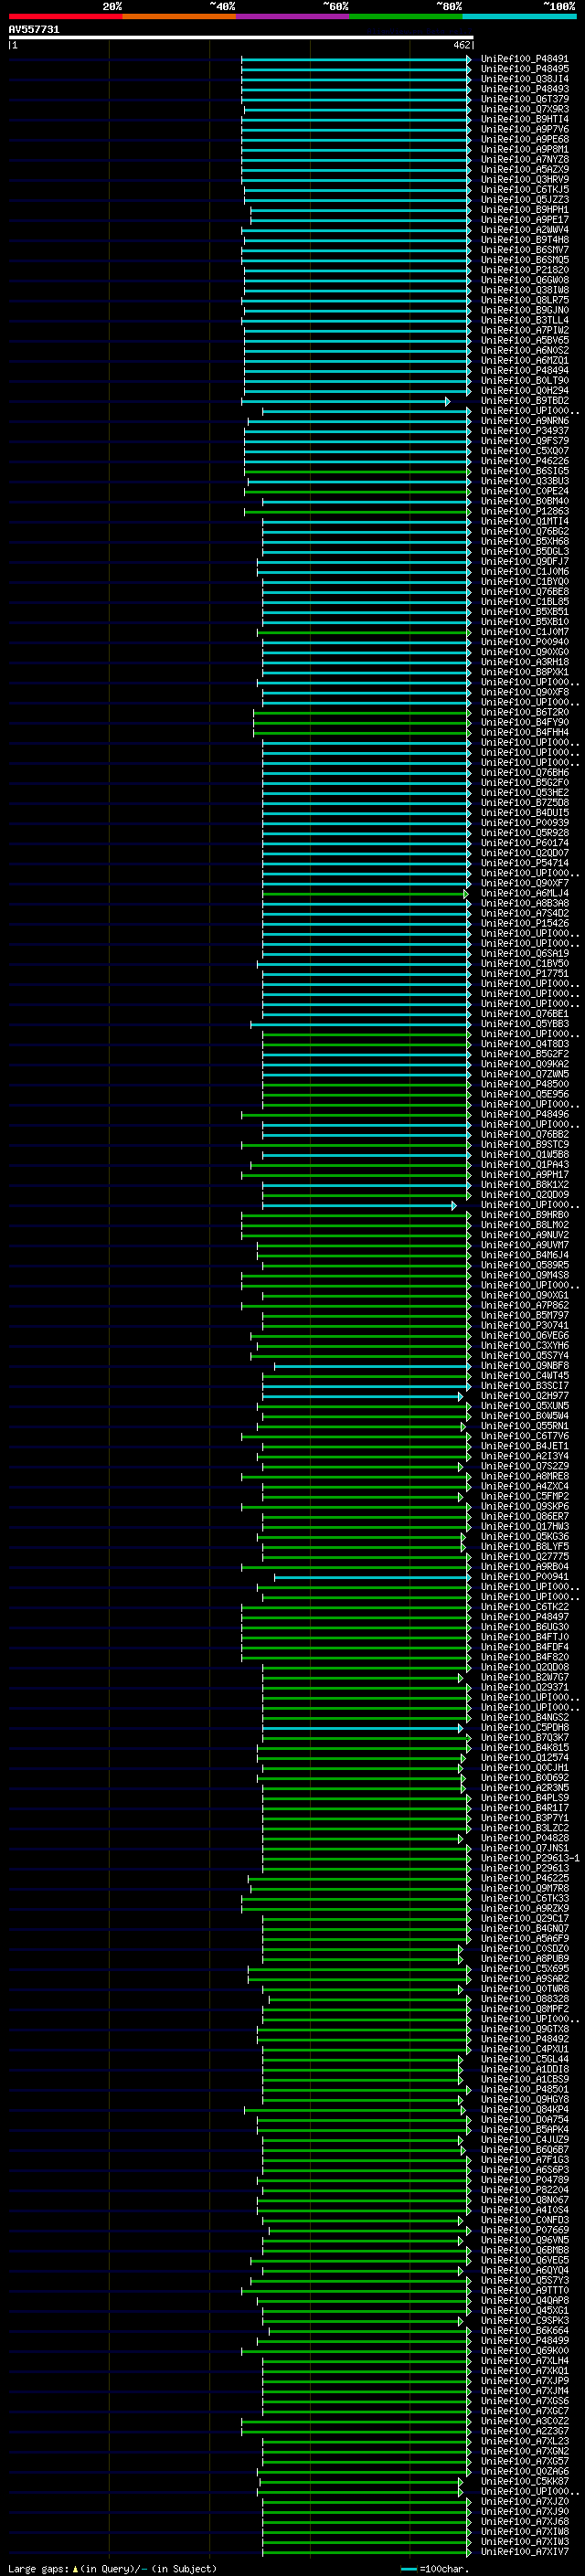Image resolution: width=585 pixels, height=2576 pixels.
Task: Select the UniRef100_P48492 entry
Action: tap(524, 2038)
